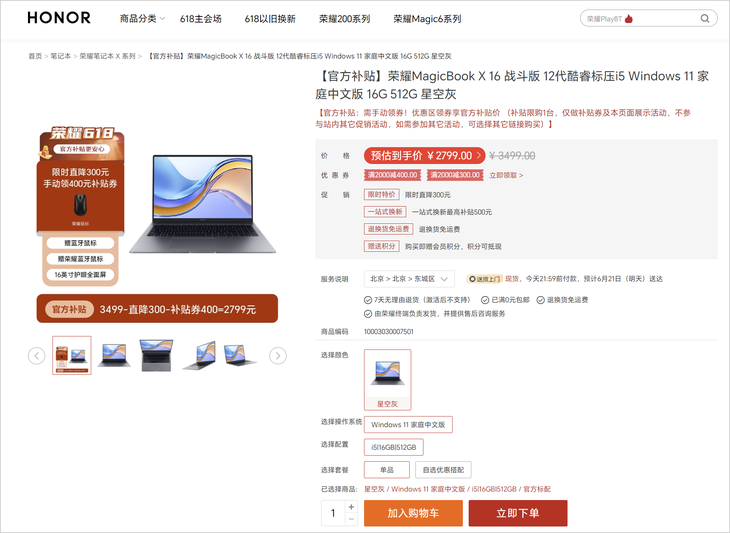Select the 星空灰 color swatch
Viewport: 730px width, 533px height.
(x=387, y=379)
